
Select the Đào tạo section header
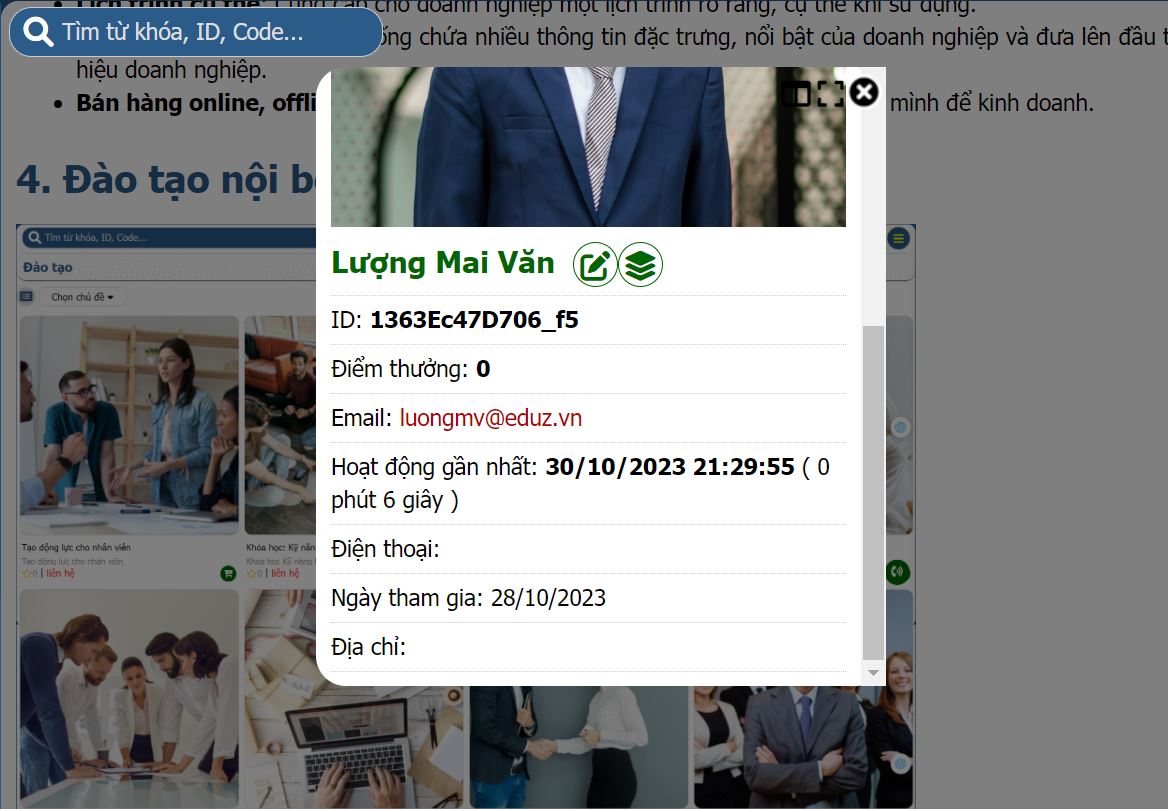pos(47,267)
